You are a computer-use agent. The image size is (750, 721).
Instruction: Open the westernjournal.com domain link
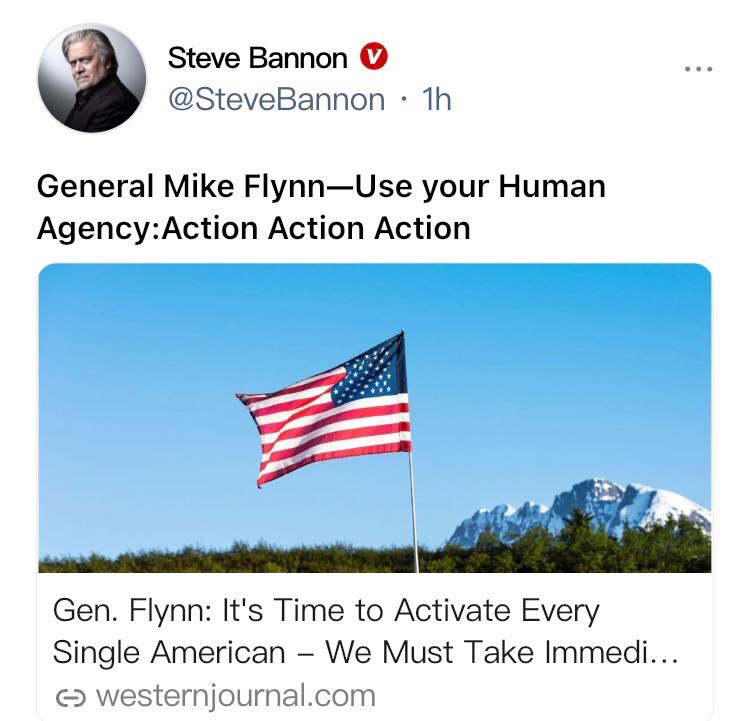coord(236,696)
